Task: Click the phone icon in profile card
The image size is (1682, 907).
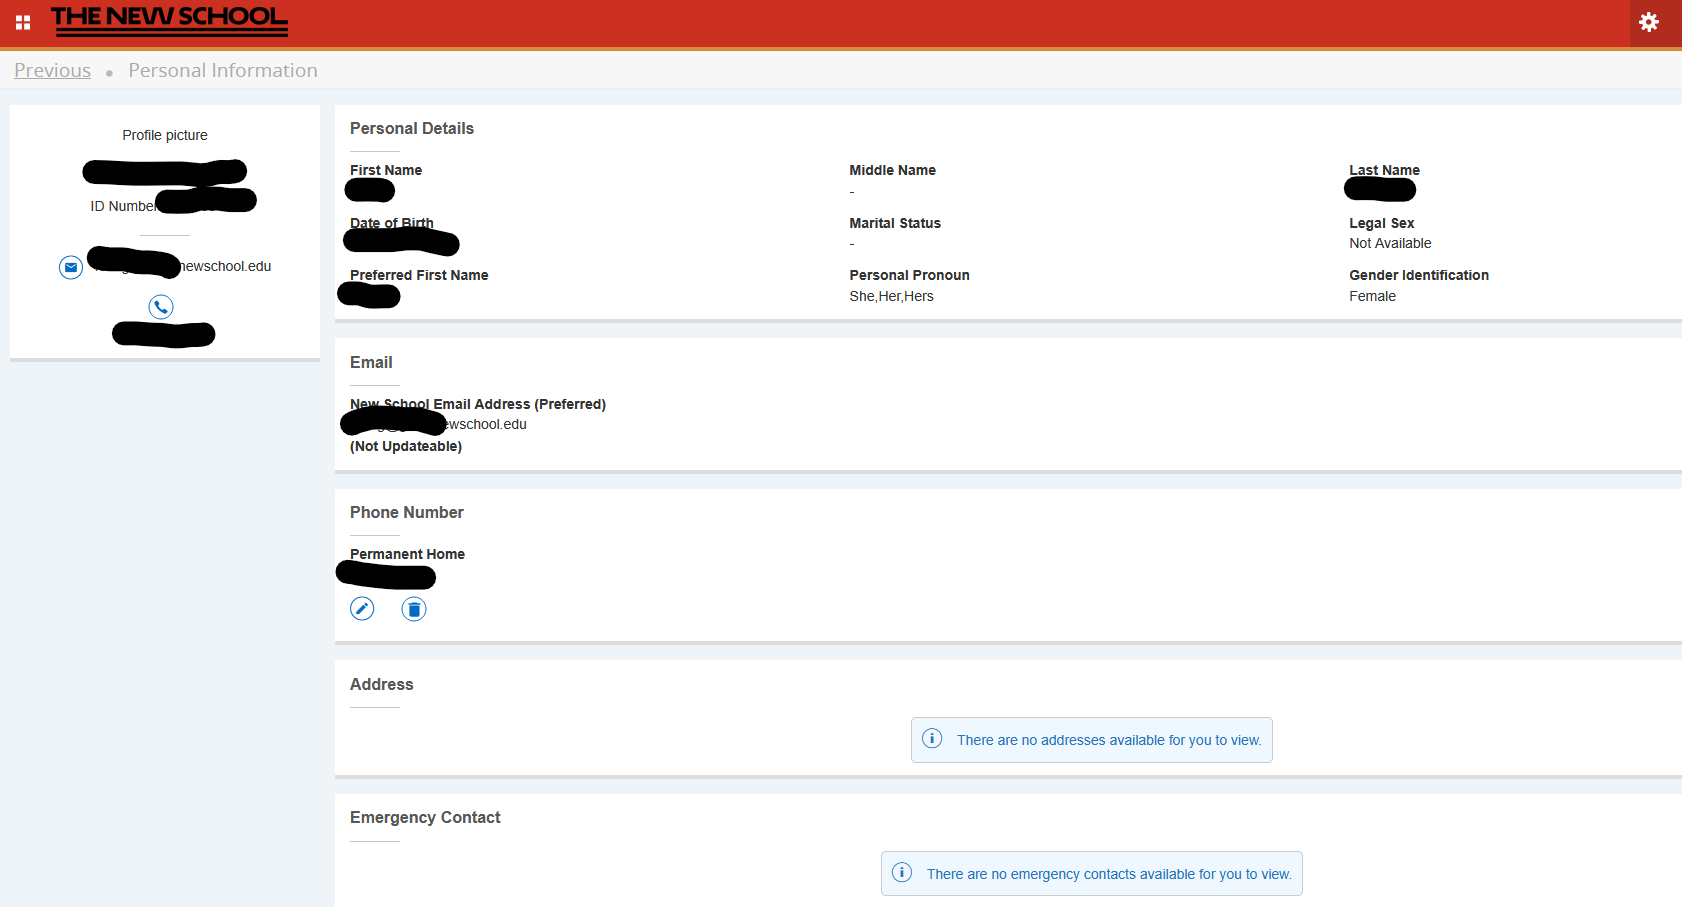Action: [x=161, y=307]
